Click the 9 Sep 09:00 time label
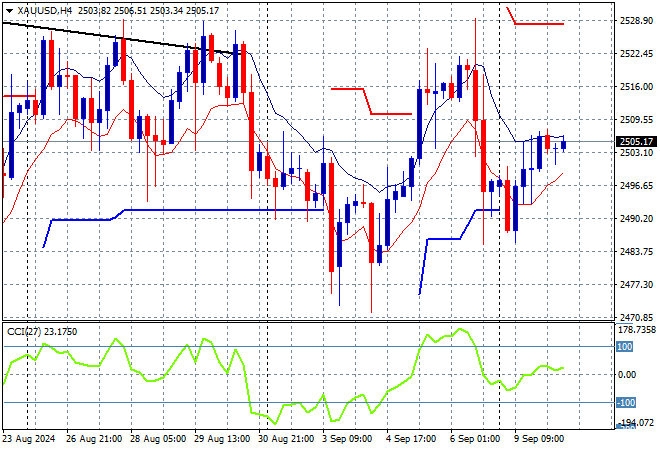This screenshot has height=450, width=660. point(539,439)
